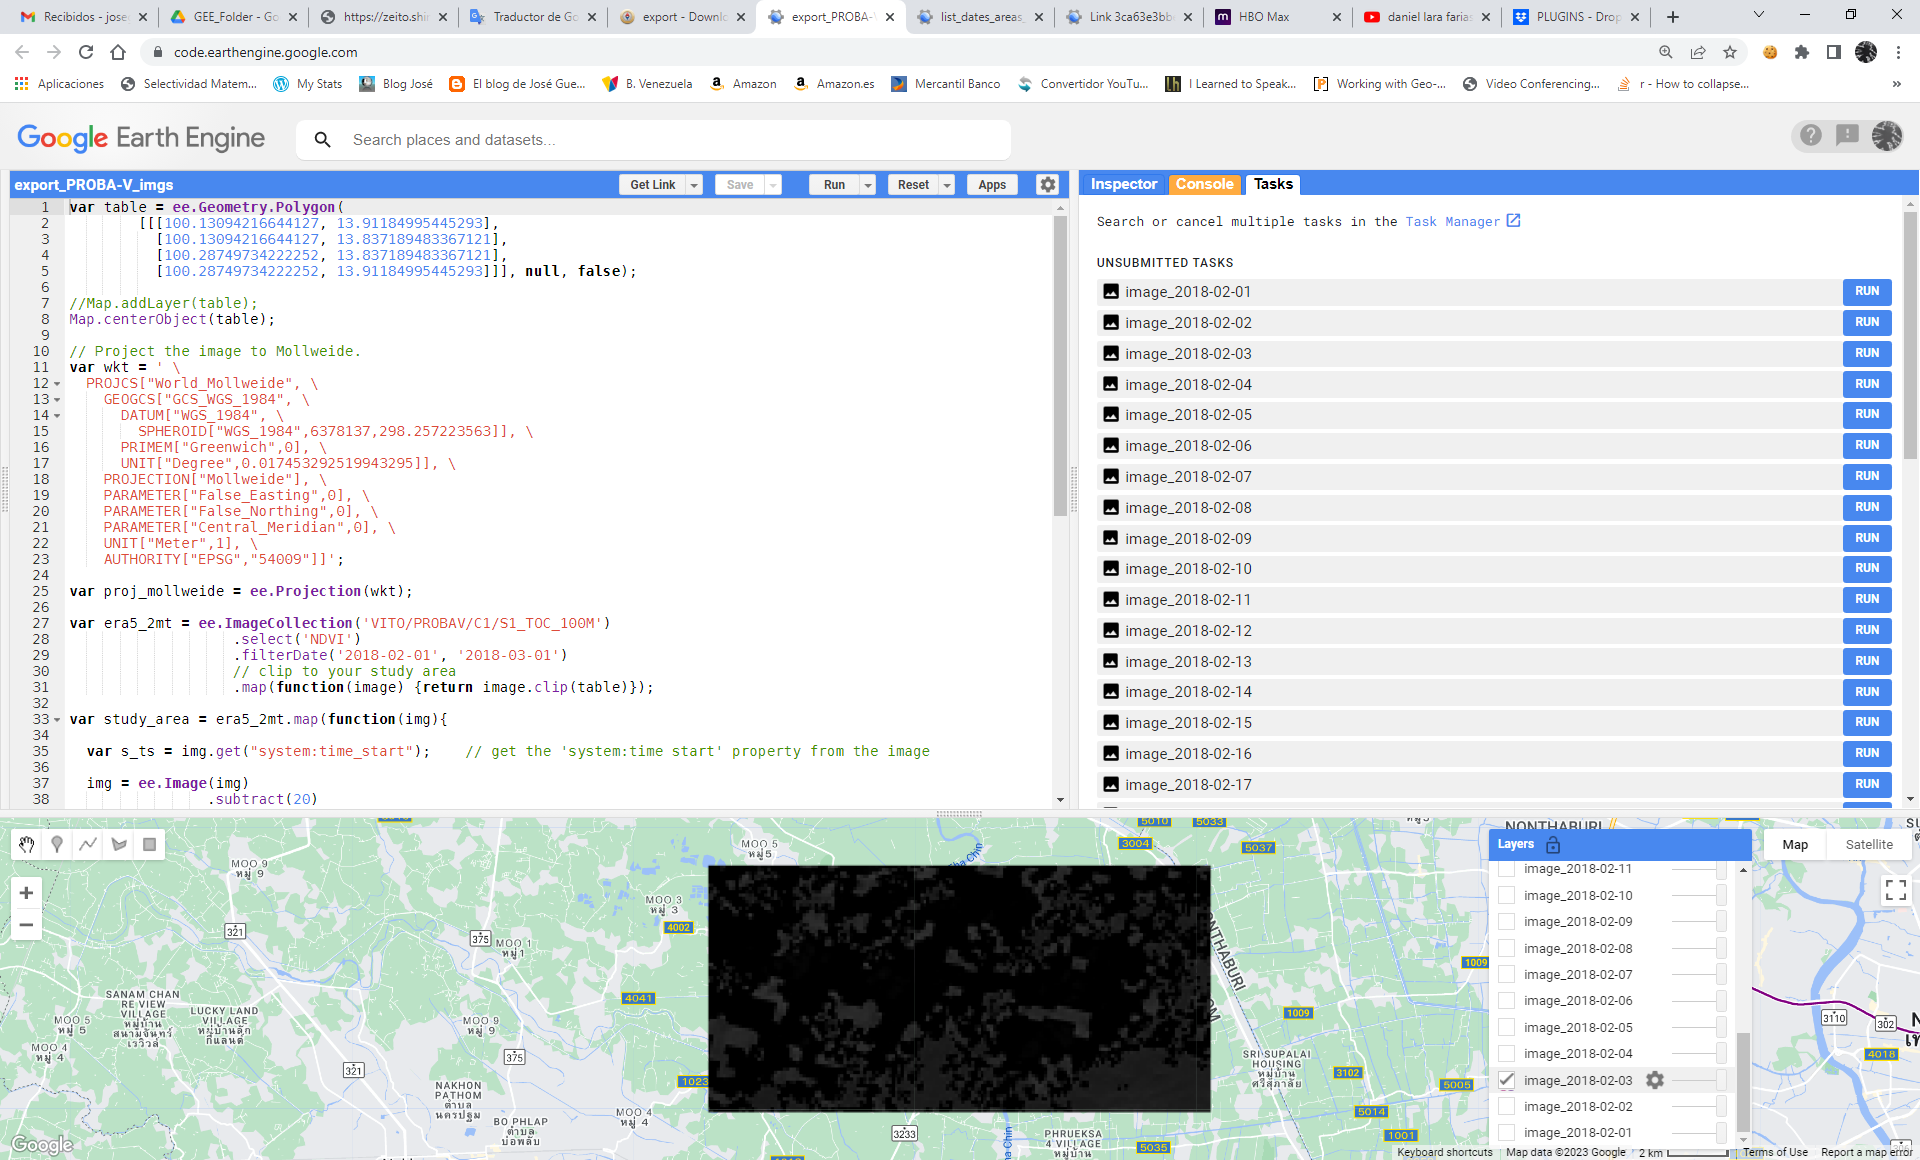The image size is (1920, 1160).
Task: Click the hand pan tool icon
Action: [26, 843]
